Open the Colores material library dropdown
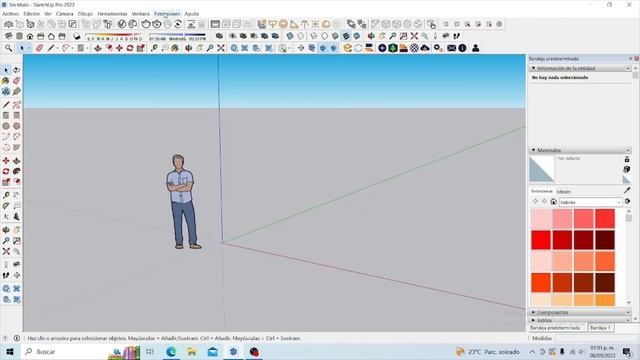This screenshot has width=640, height=360. (590, 202)
